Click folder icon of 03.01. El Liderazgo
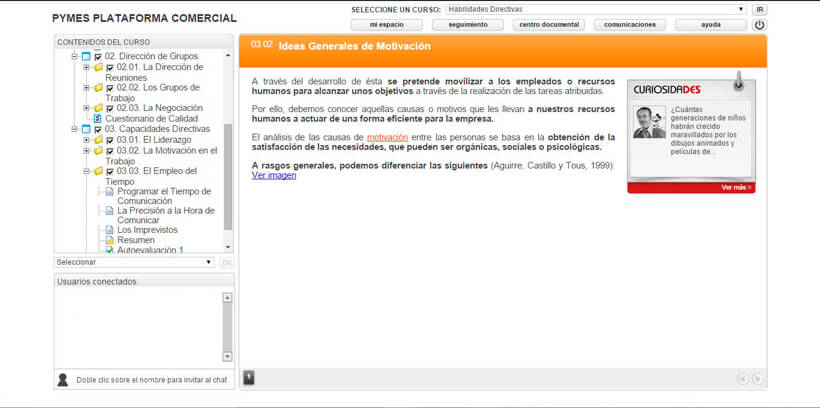 (98, 140)
